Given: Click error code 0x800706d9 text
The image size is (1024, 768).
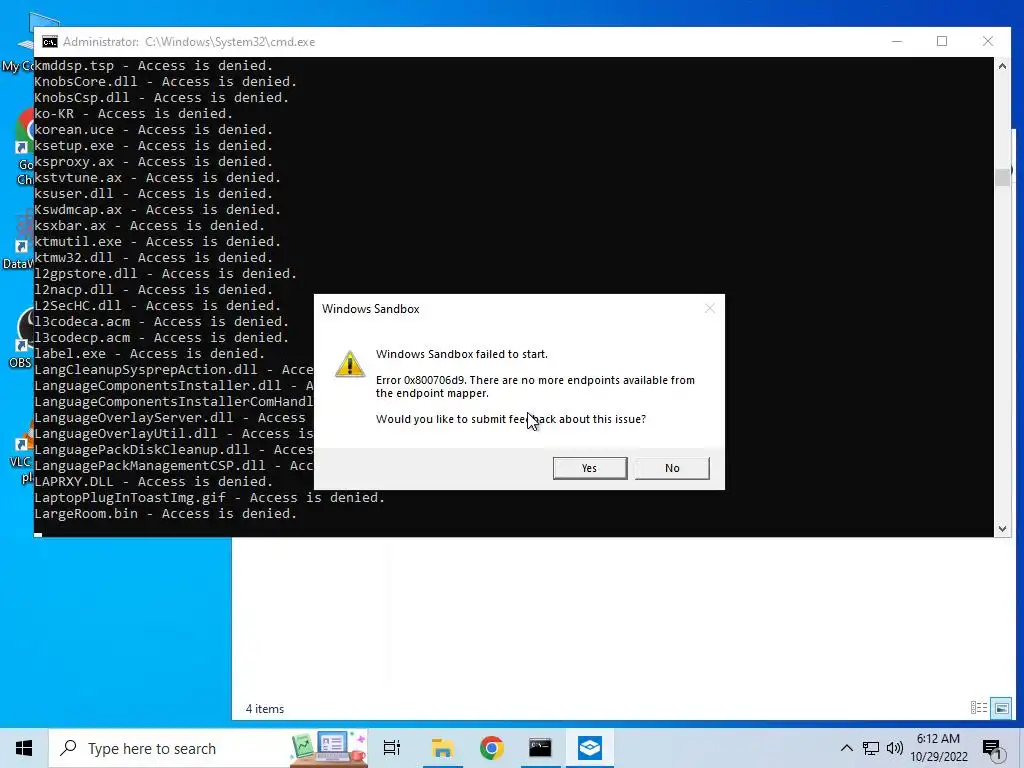Looking at the screenshot, I should [421, 380].
